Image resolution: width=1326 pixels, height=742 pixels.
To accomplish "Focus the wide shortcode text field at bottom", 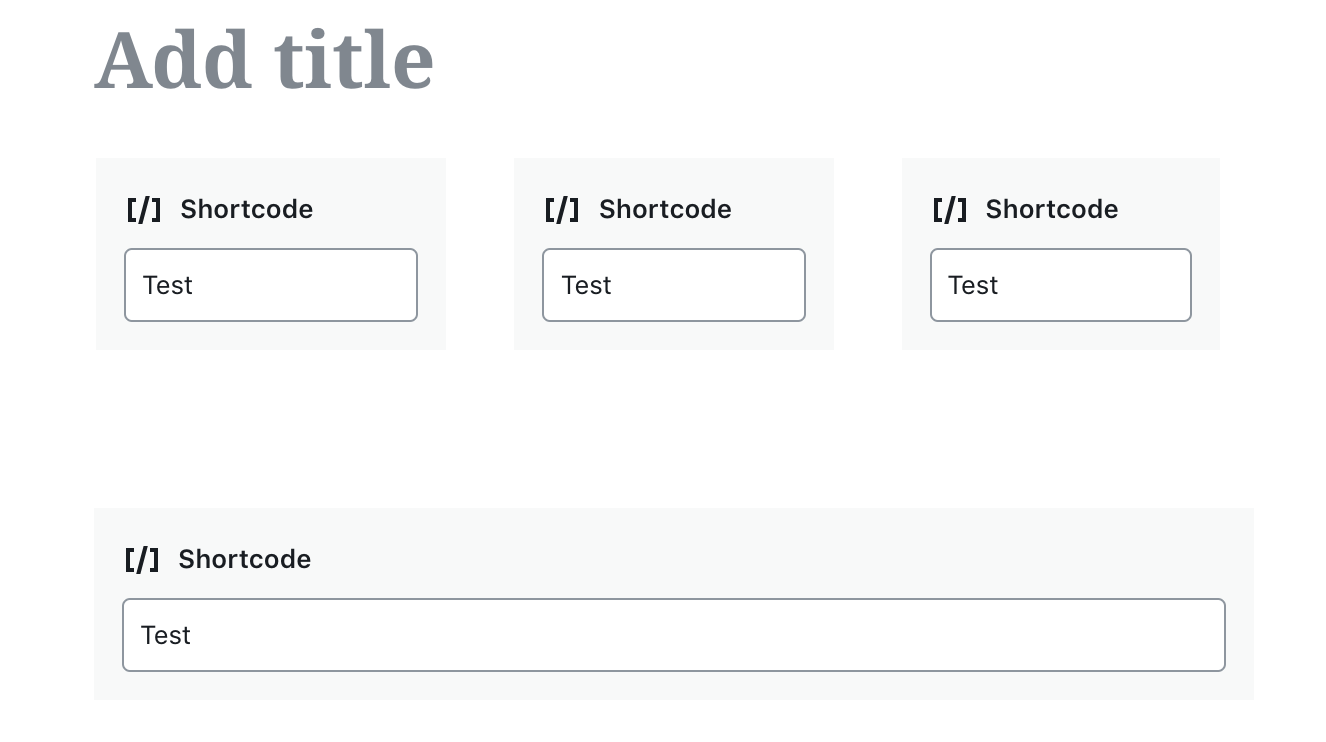I will pos(674,635).
